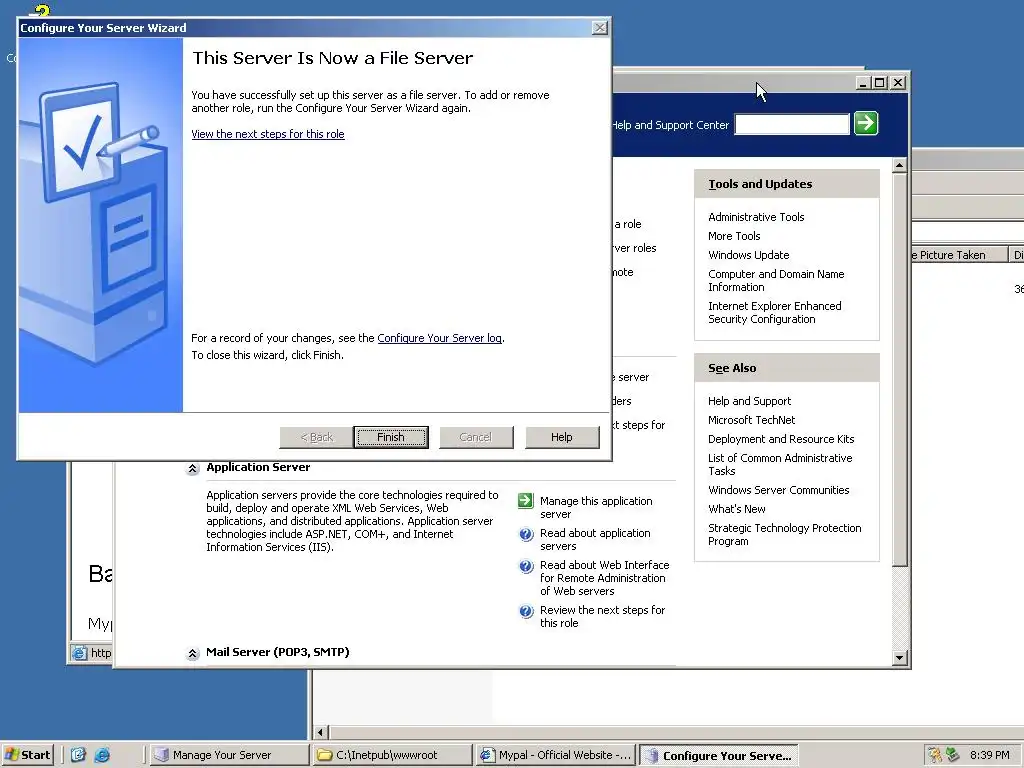The width and height of the screenshot is (1024, 768).
Task: Open Computer and Domain Name Information
Action: point(776,280)
